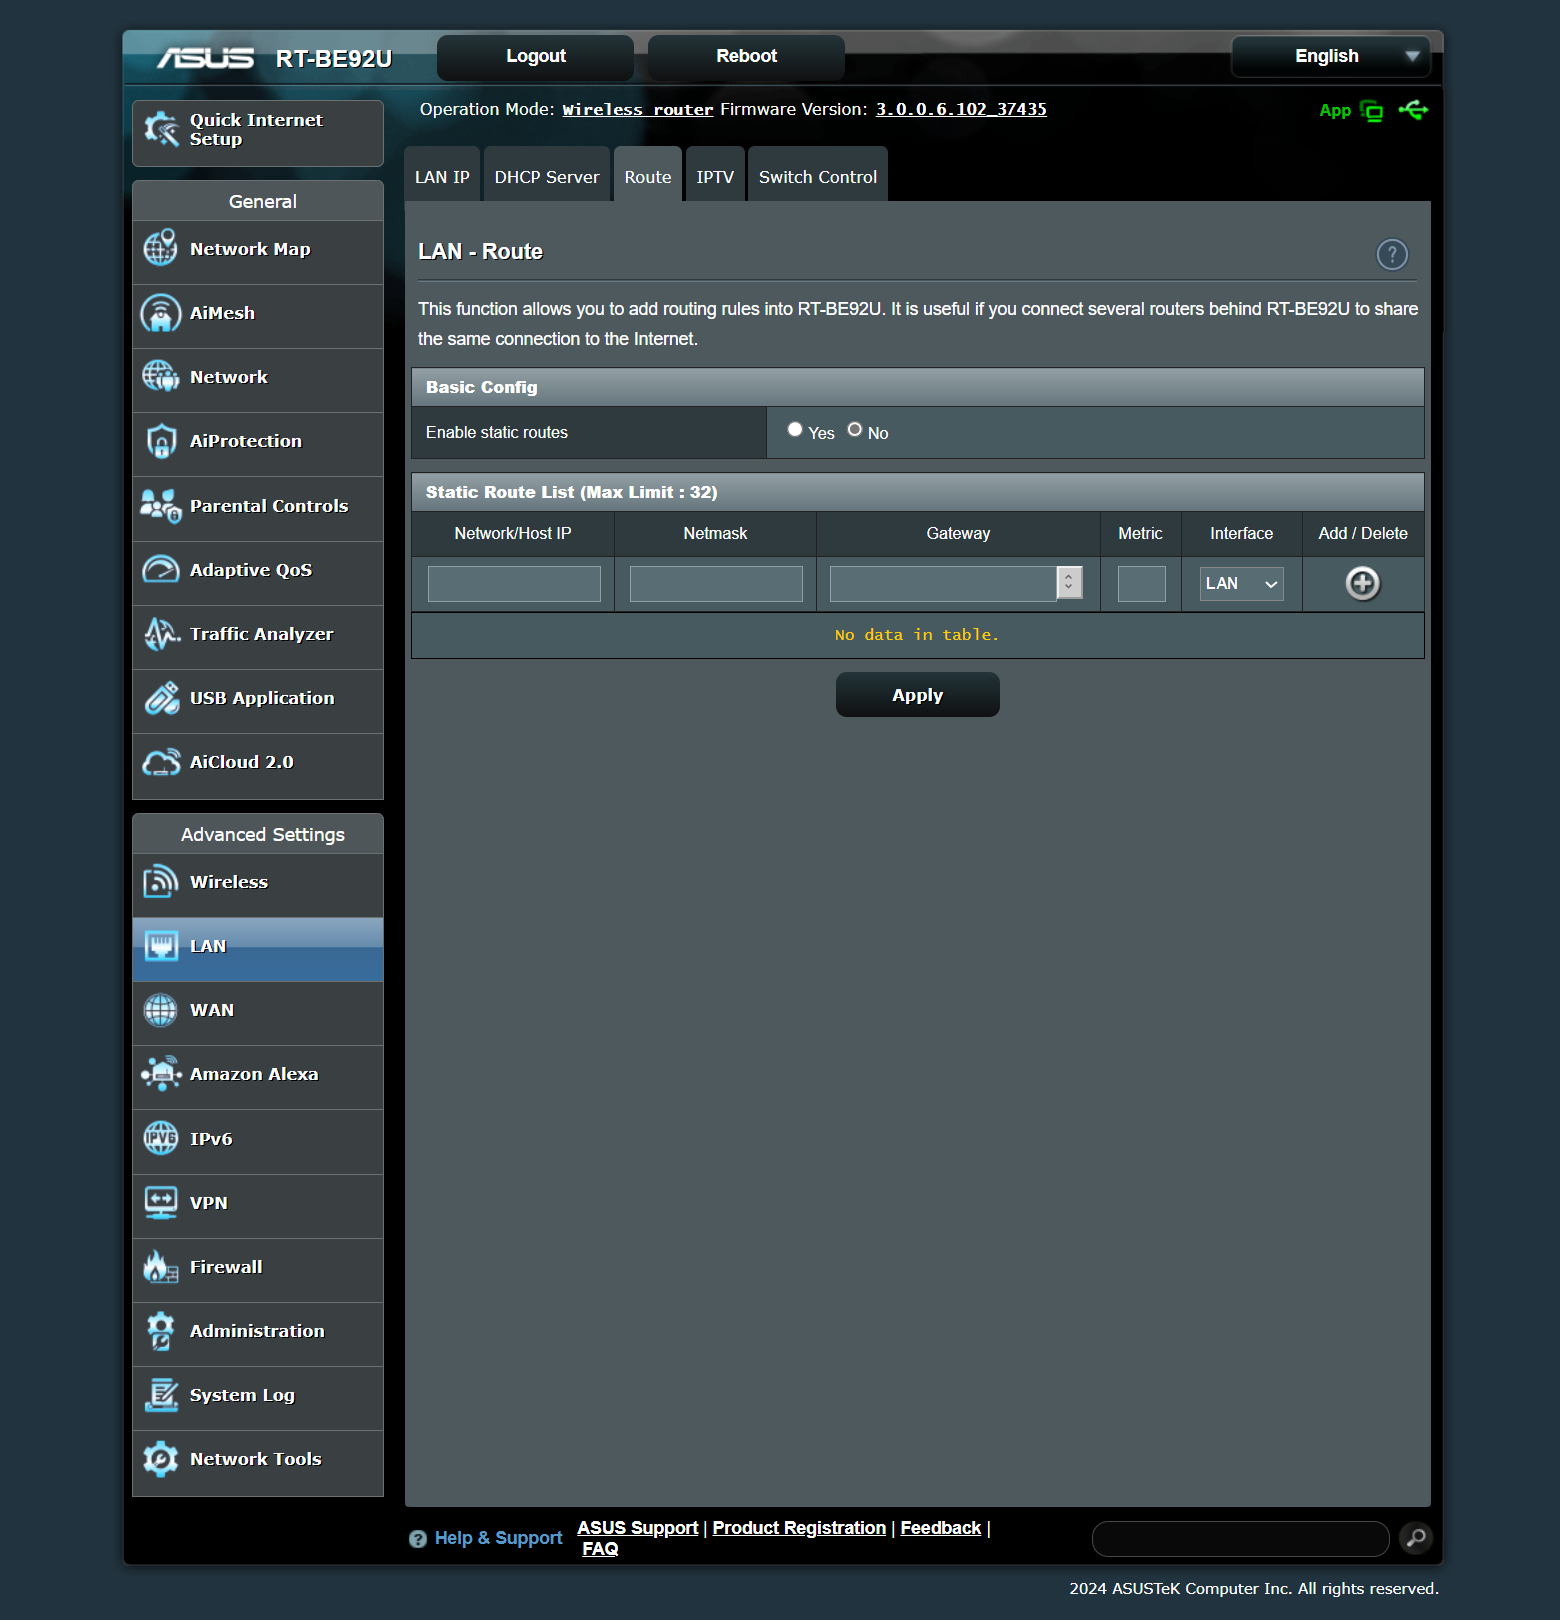Click the Adaptive QoS gauge icon
The width and height of the screenshot is (1560, 1620).
tap(160, 570)
